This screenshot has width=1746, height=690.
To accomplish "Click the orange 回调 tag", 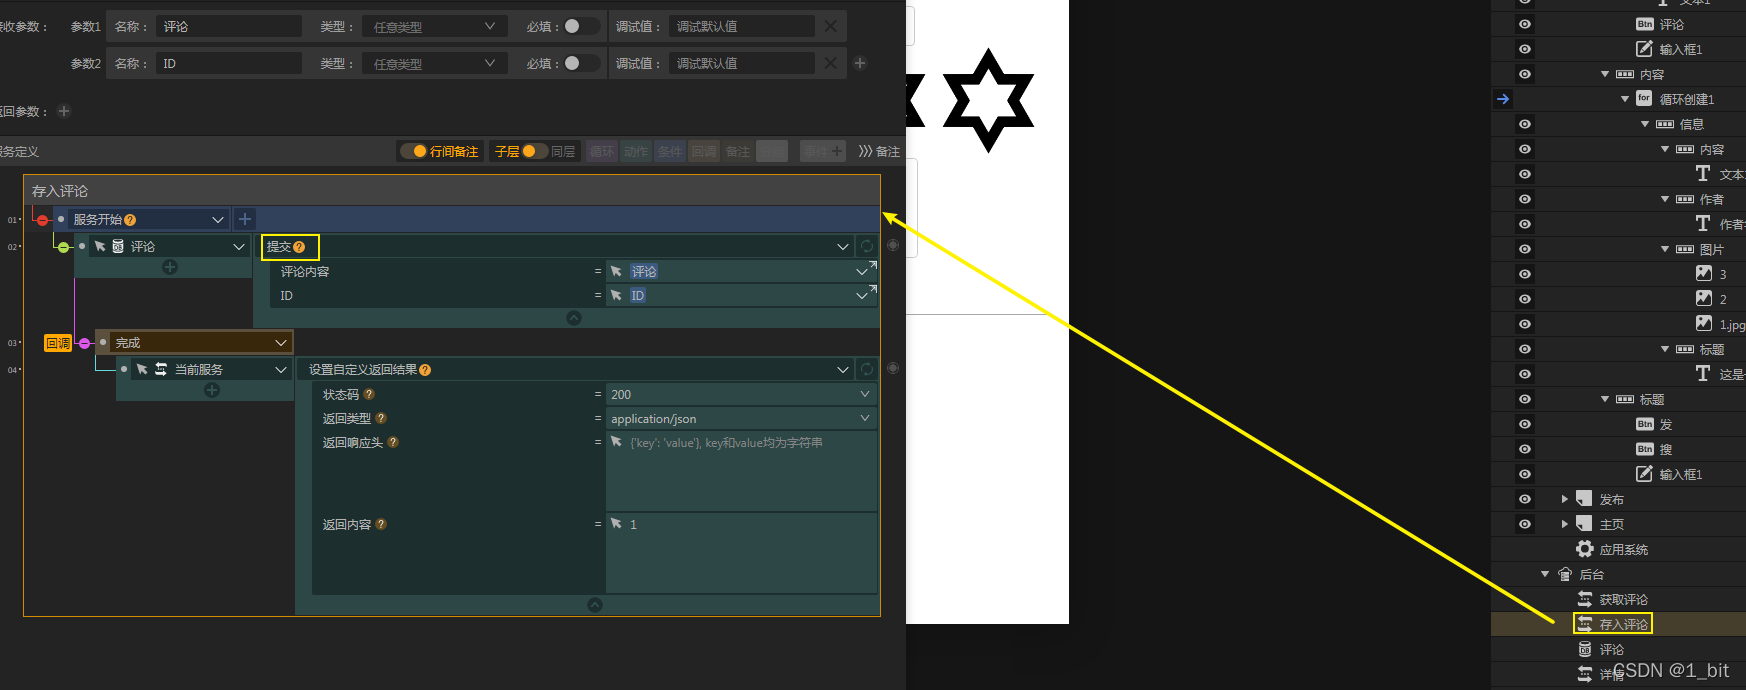I will click(58, 343).
